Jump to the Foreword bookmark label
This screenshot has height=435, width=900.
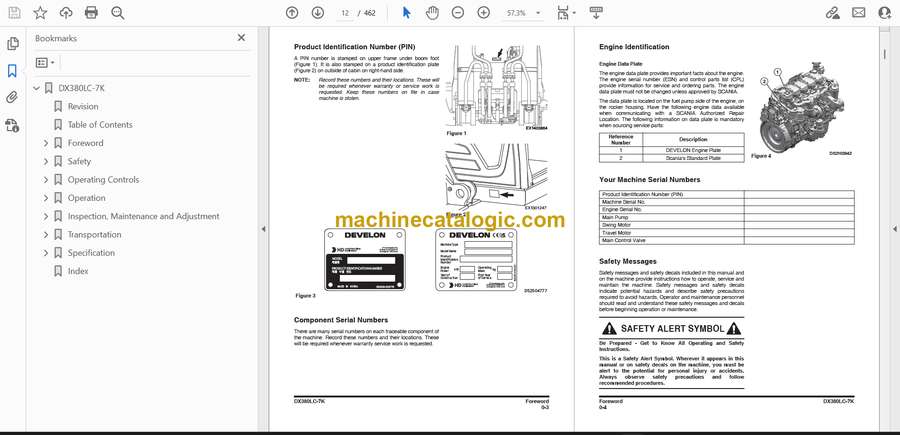(x=86, y=143)
